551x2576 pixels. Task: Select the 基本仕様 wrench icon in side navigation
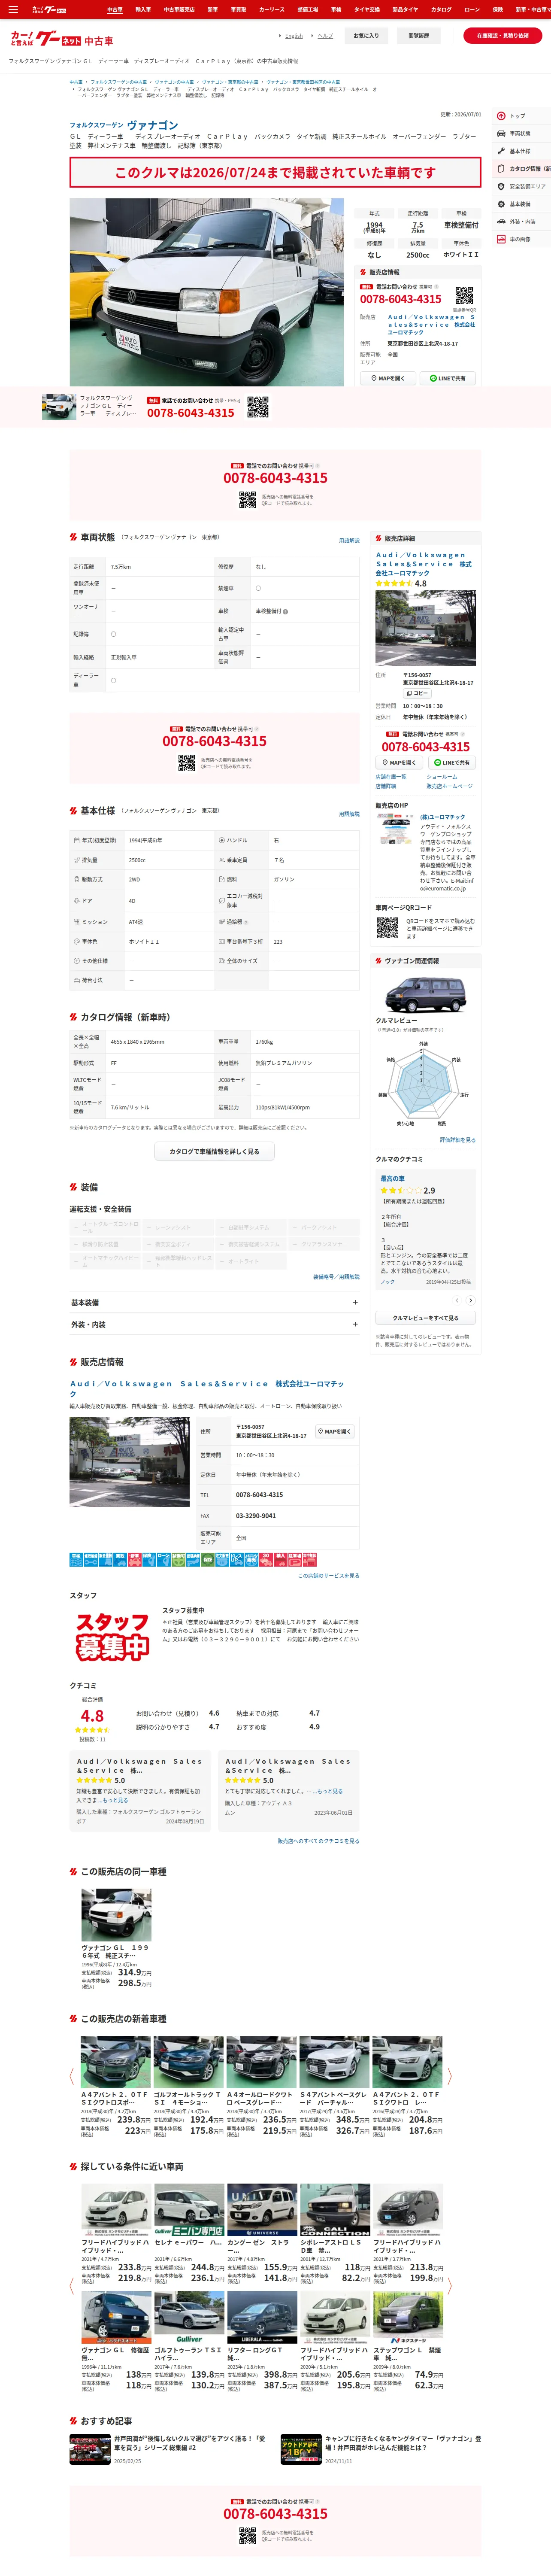501,151
